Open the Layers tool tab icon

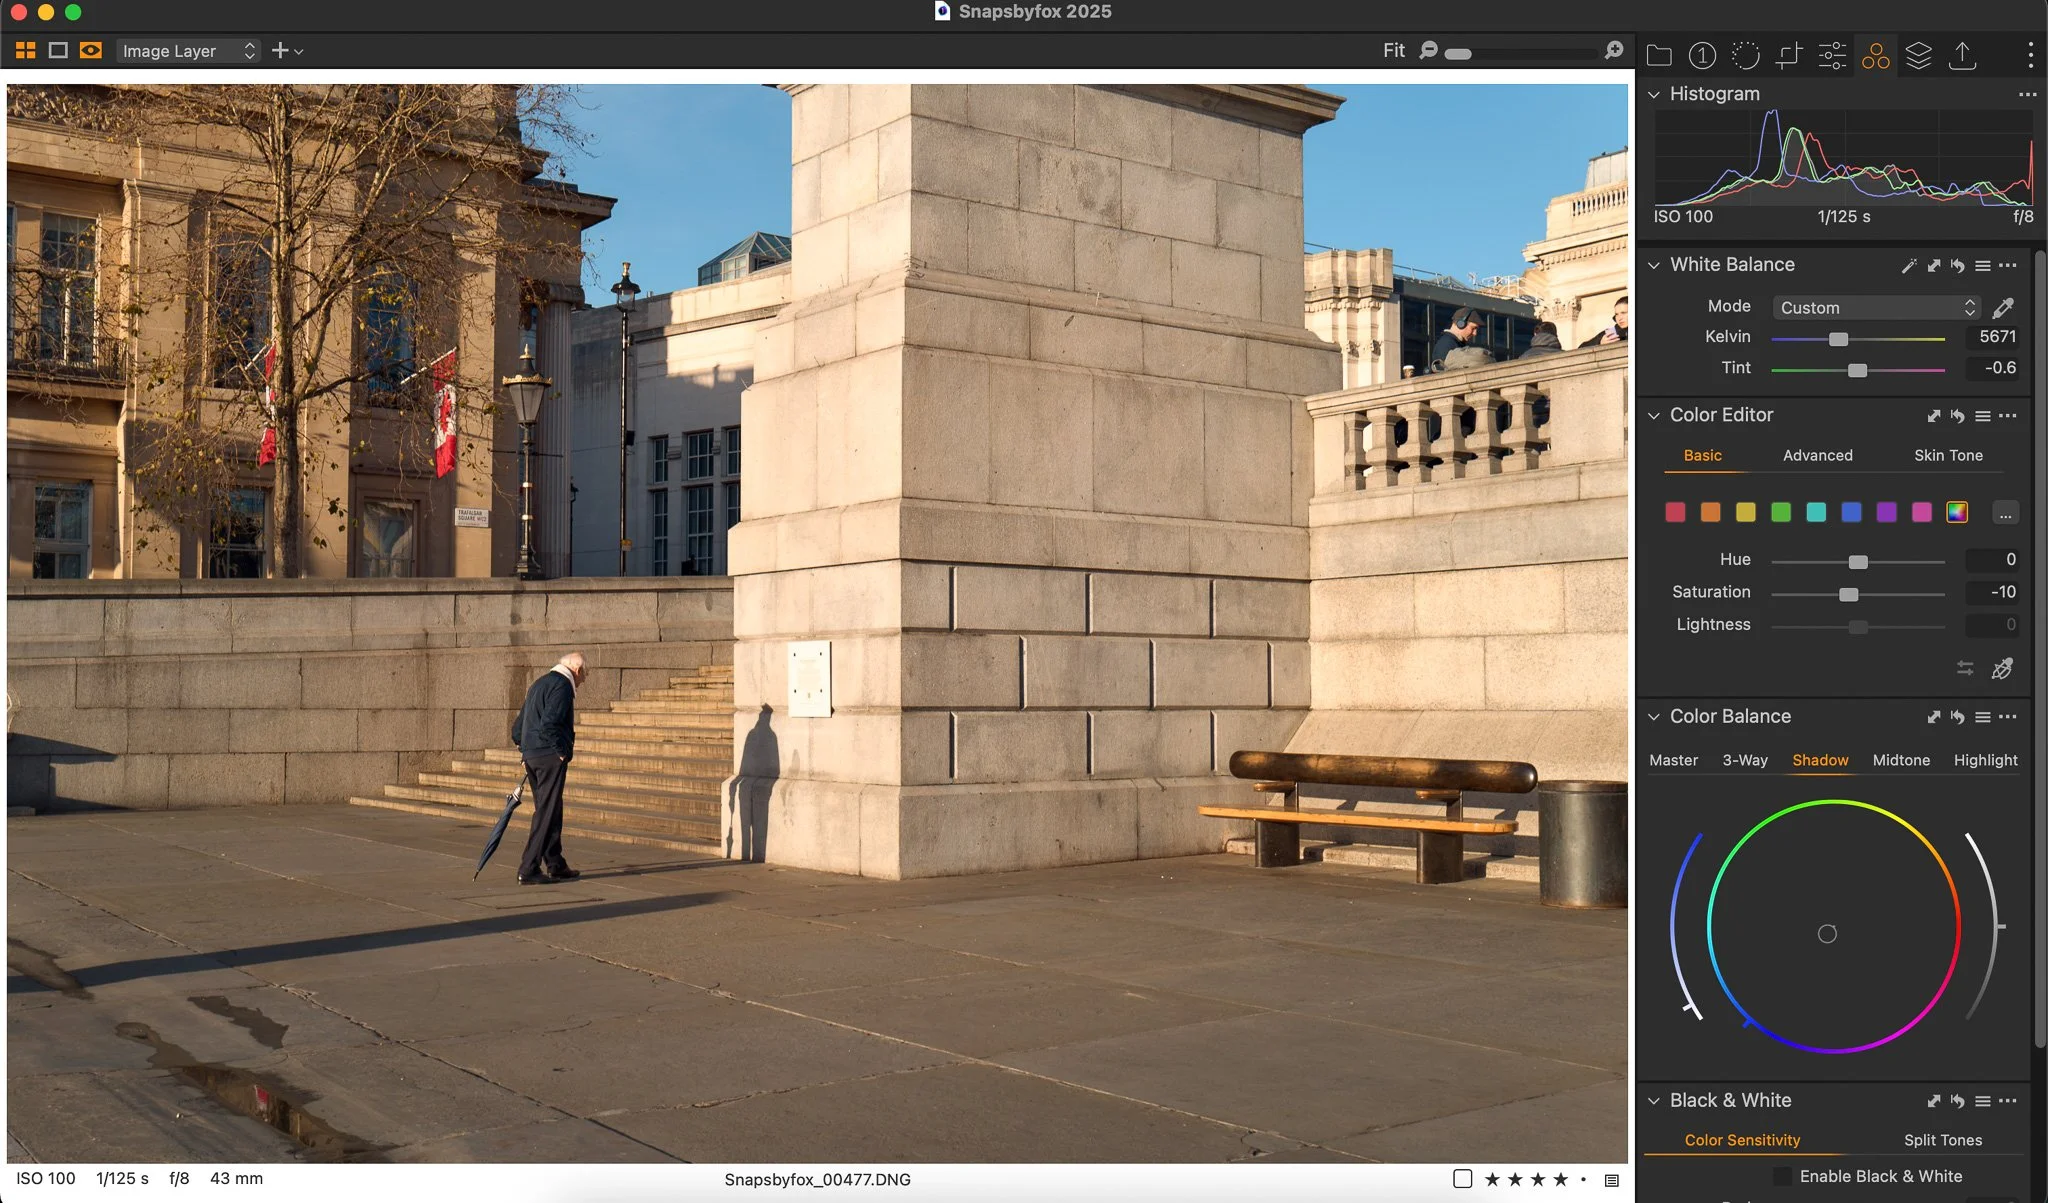(1918, 56)
